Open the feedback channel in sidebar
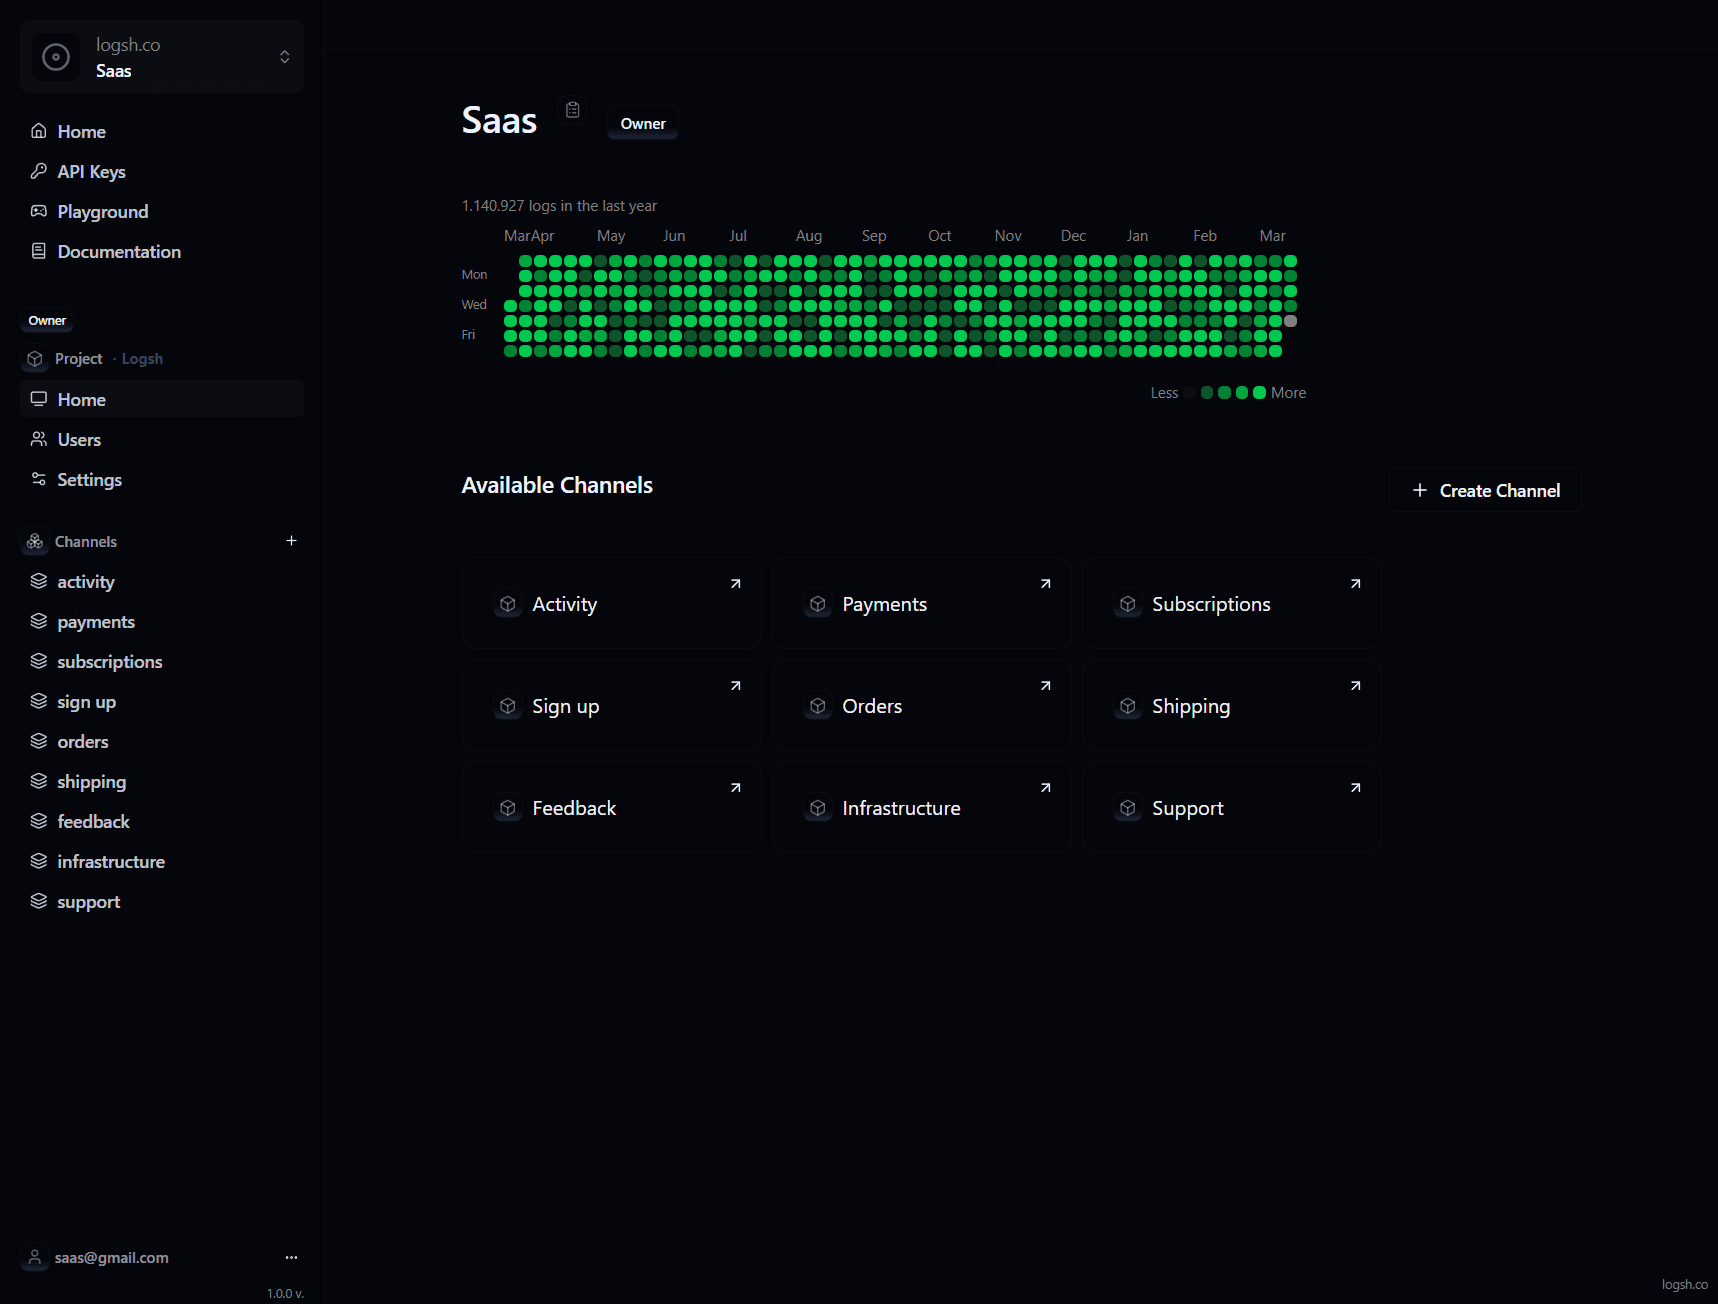Image resolution: width=1718 pixels, height=1304 pixels. coord(162,822)
